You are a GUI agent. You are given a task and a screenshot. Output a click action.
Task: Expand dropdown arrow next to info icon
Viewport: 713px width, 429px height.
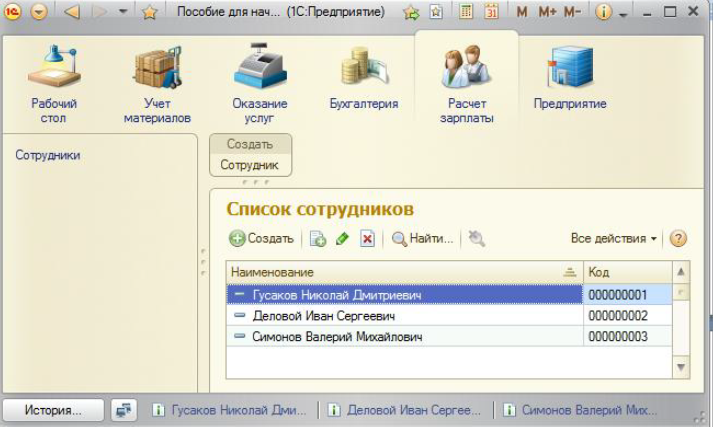pos(623,15)
